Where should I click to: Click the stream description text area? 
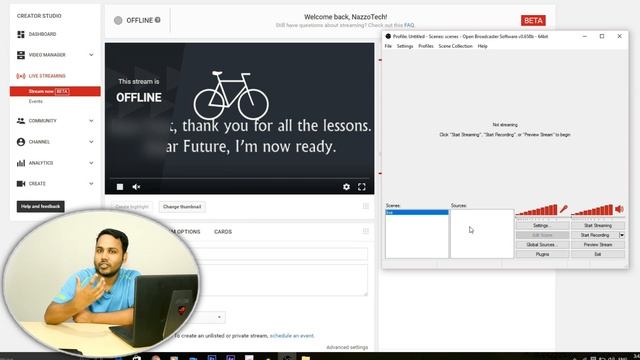[x=284, y=280]
